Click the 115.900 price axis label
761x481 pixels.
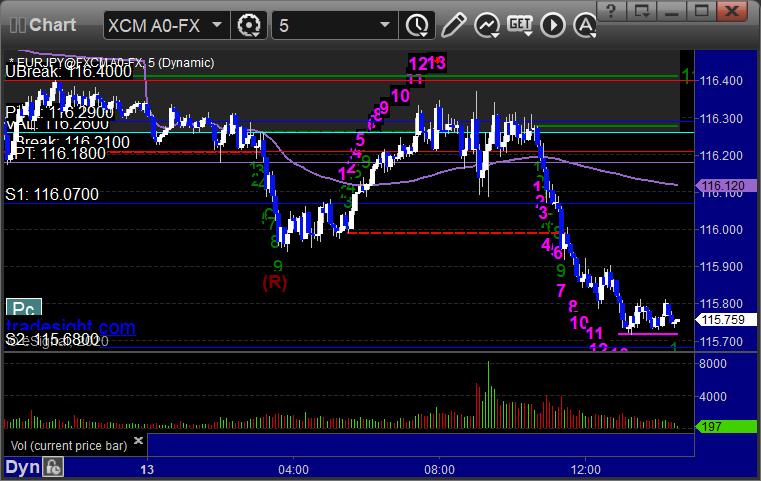point(721,266)
